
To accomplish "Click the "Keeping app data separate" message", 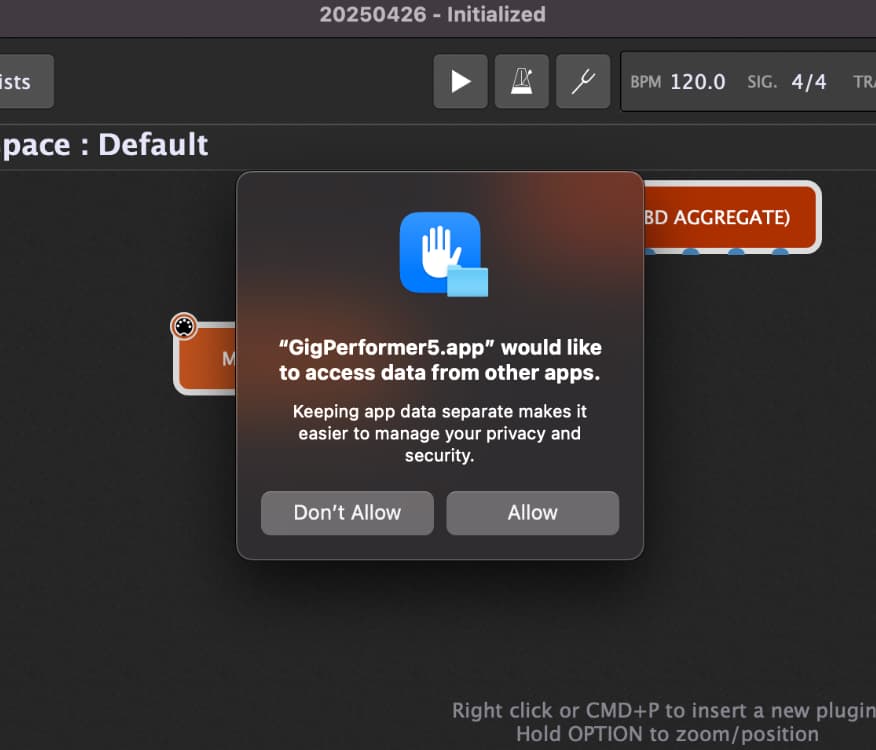I will point(440,434).
